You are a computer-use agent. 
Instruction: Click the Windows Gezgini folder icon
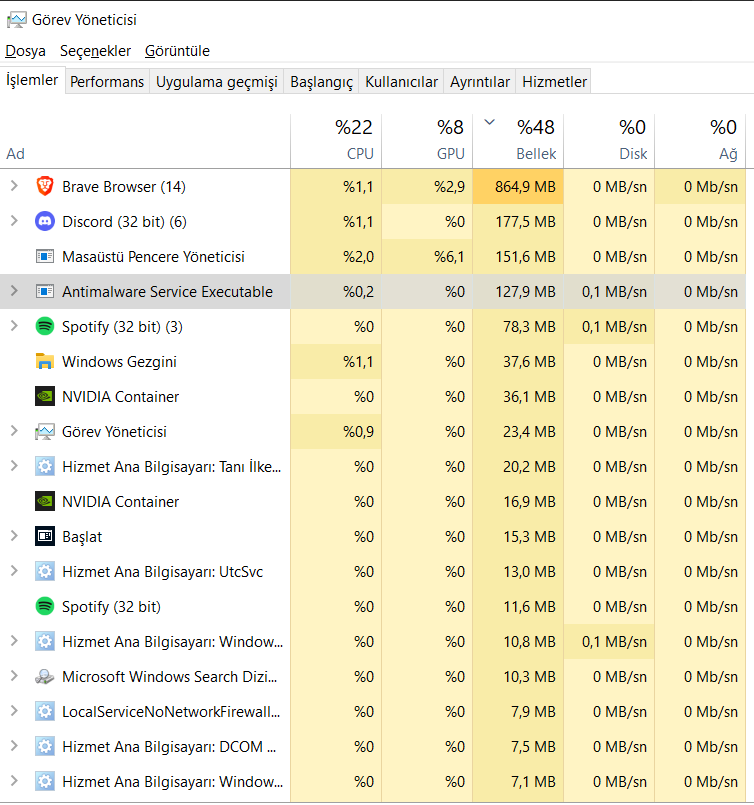click(45, 362)
